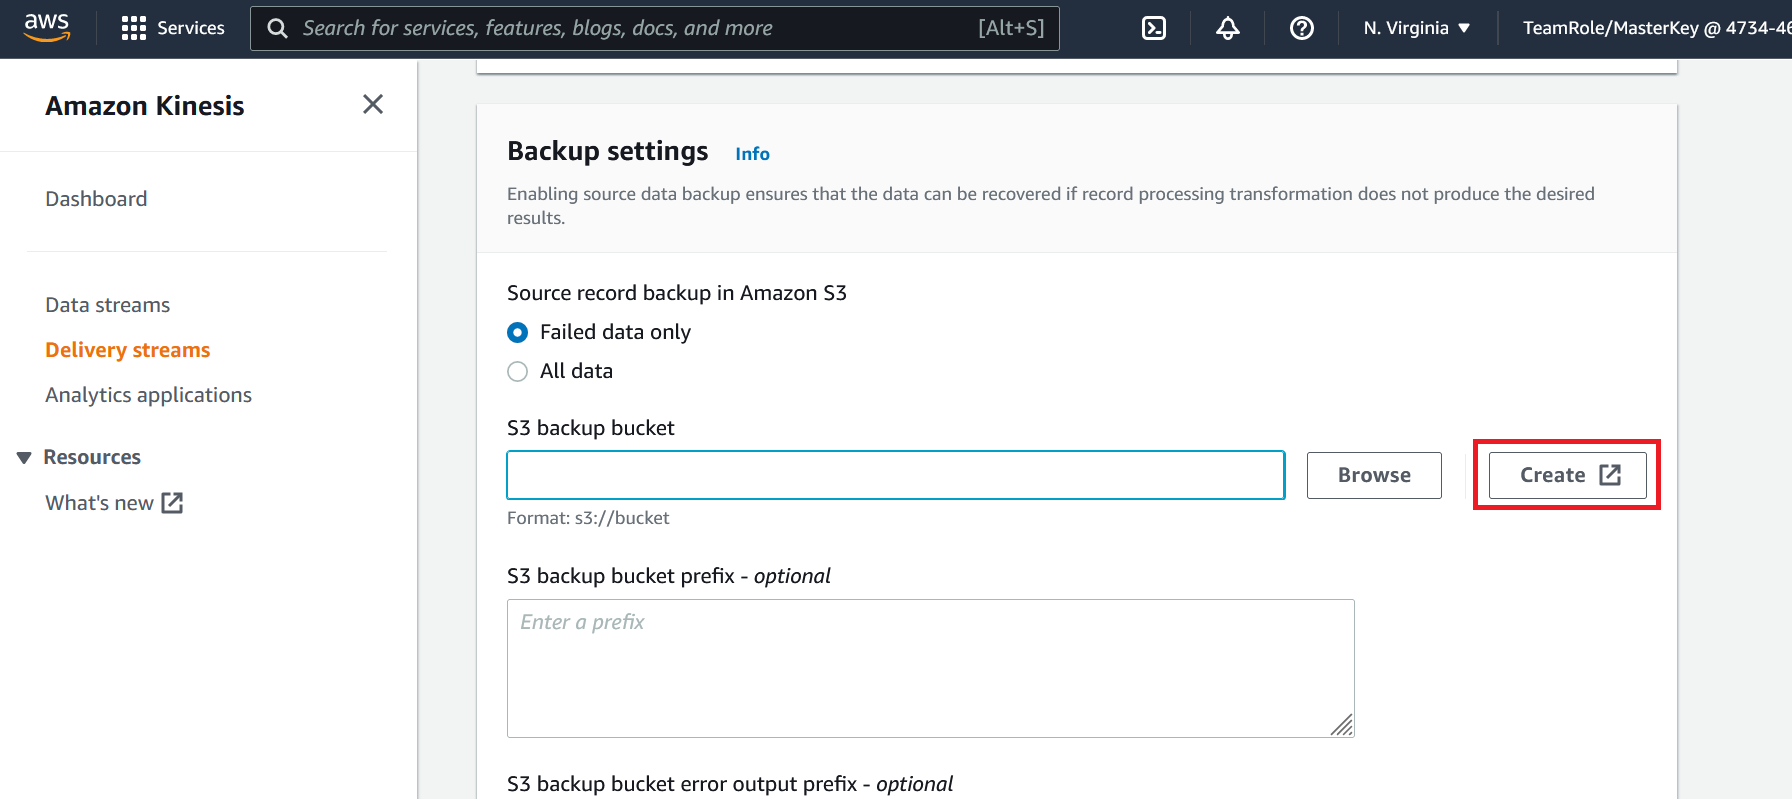Open the notifications bell
The image size is (1792, 799).
pos(1228,28)
